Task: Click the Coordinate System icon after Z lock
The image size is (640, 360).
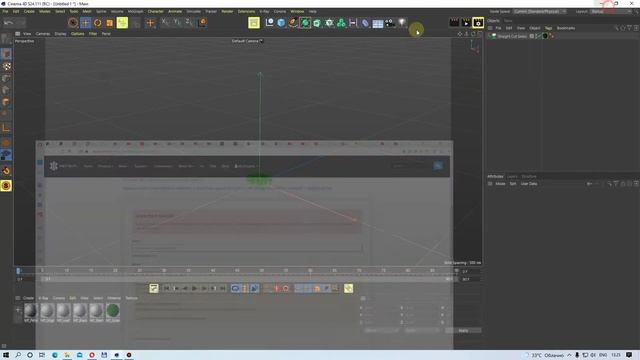Action: [203, 22]
